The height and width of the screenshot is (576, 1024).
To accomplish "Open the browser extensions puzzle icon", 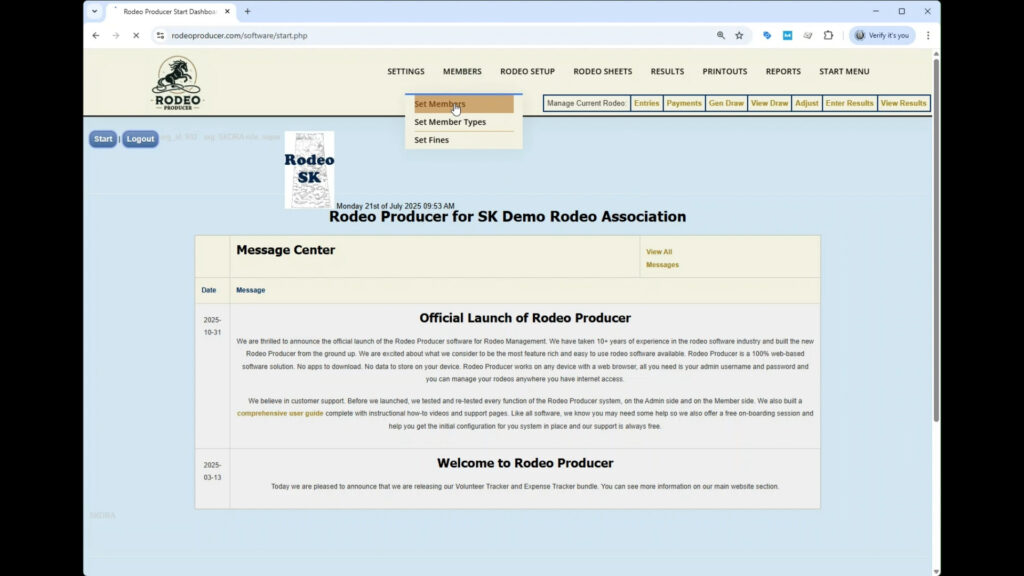I will click(828, 35).
